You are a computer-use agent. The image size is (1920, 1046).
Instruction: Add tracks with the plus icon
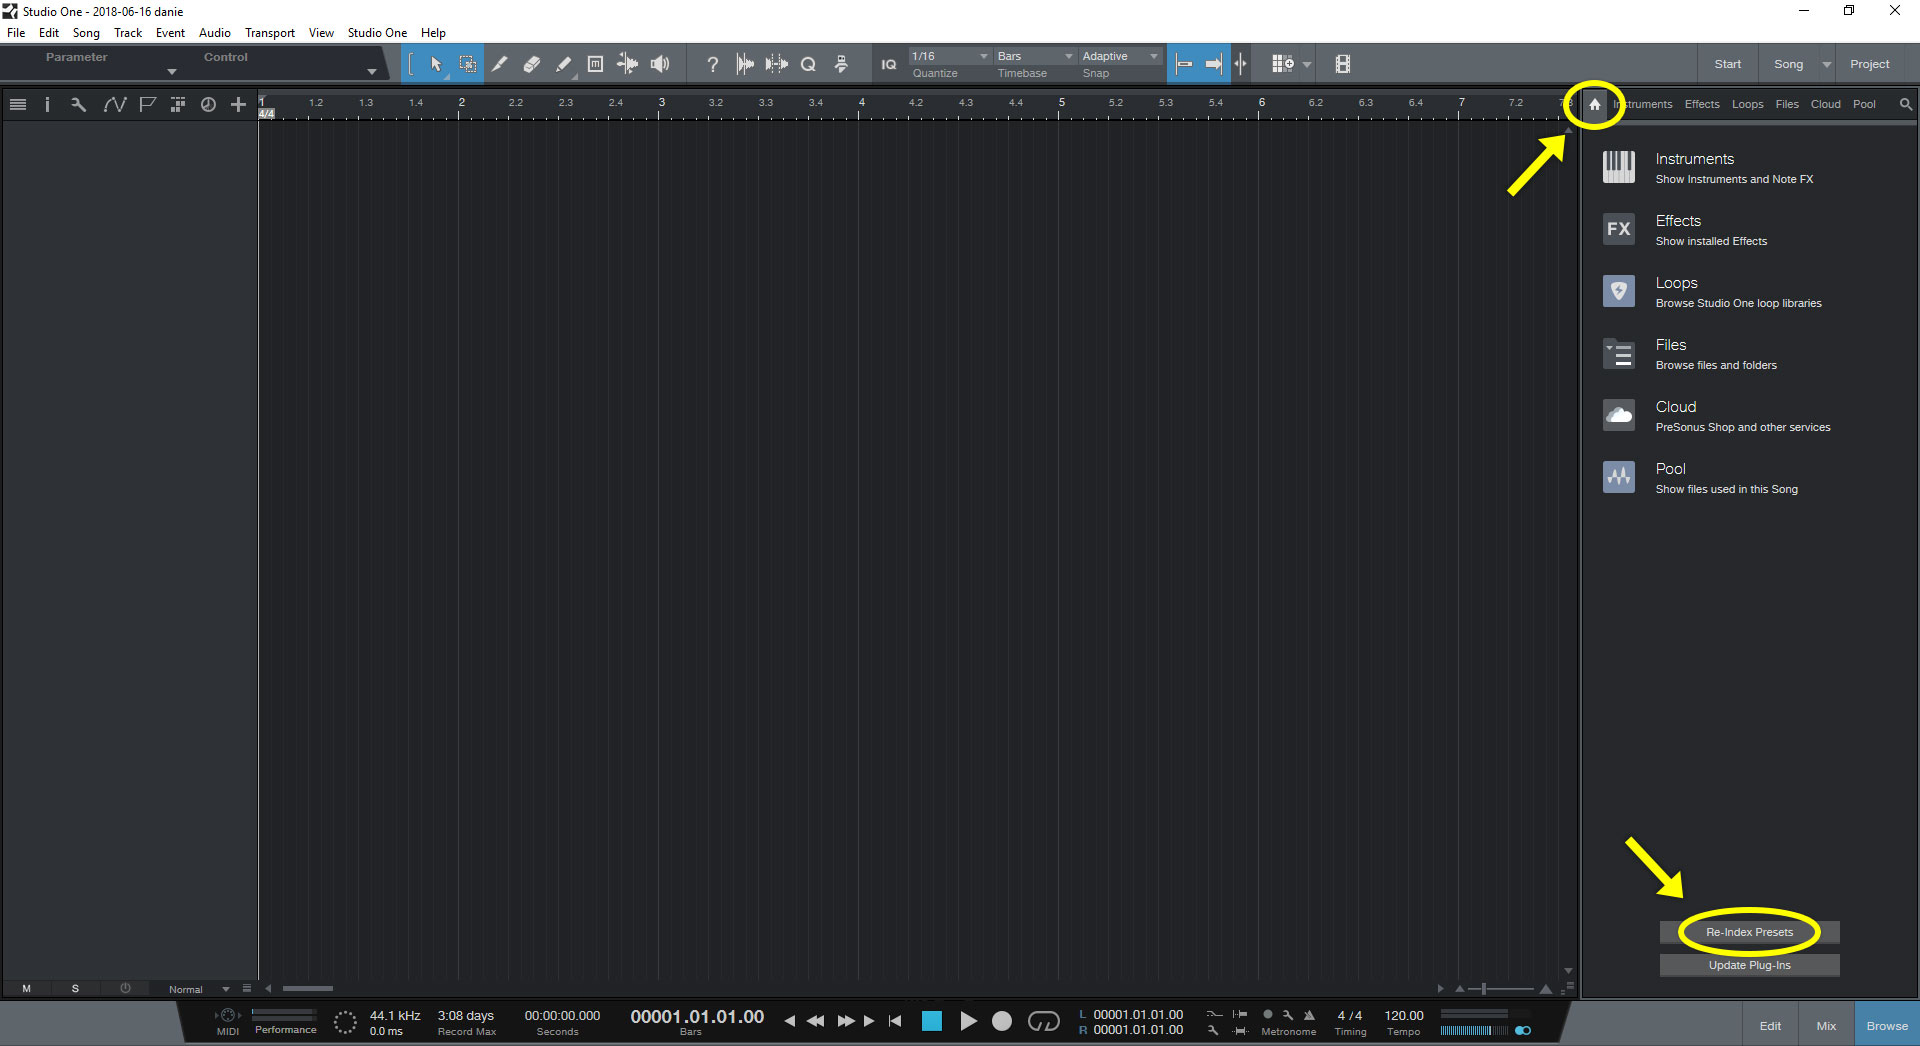pos(238,104)
